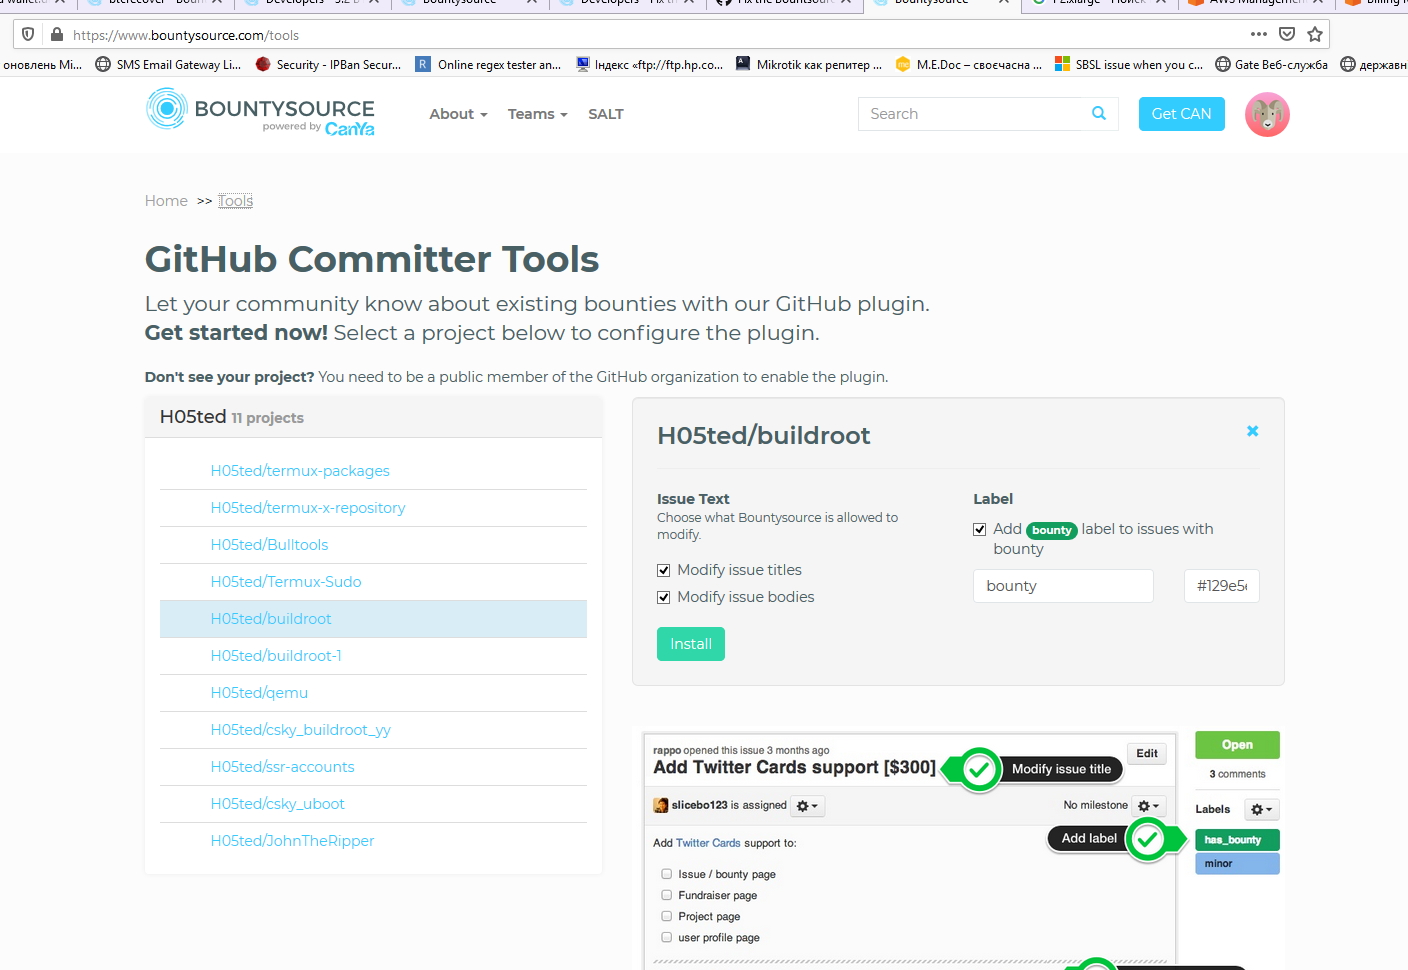Click the search magnifying glass icon

coord(1098,113)
